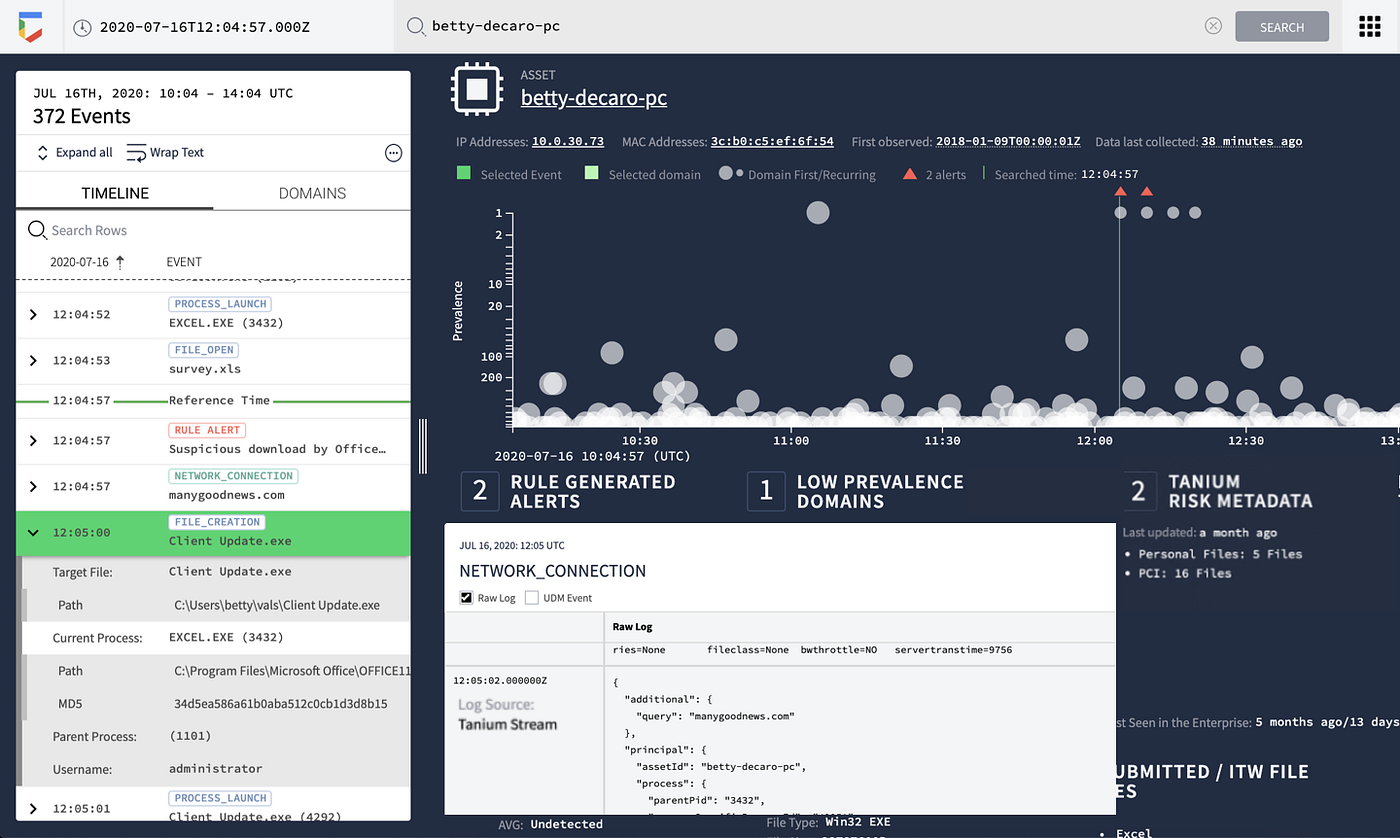The width and height of the screenshot is (1400, 838).
Task: Collapse the Client Update.exe file creation row
Action: [33, 533]
